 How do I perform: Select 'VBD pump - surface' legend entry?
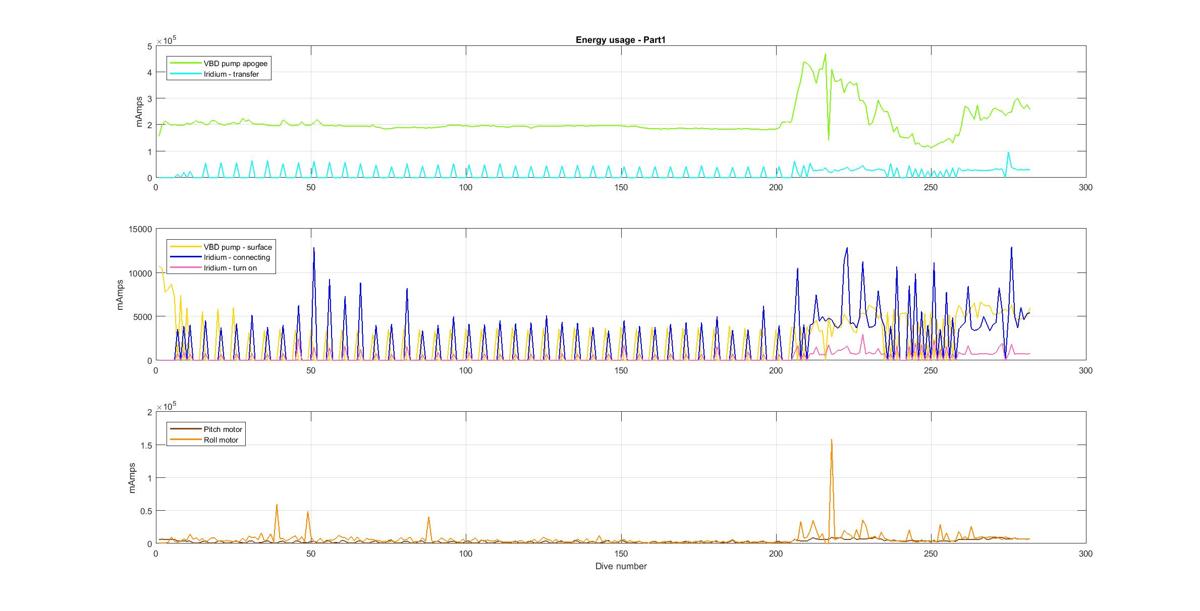click(x=222, y=246)
